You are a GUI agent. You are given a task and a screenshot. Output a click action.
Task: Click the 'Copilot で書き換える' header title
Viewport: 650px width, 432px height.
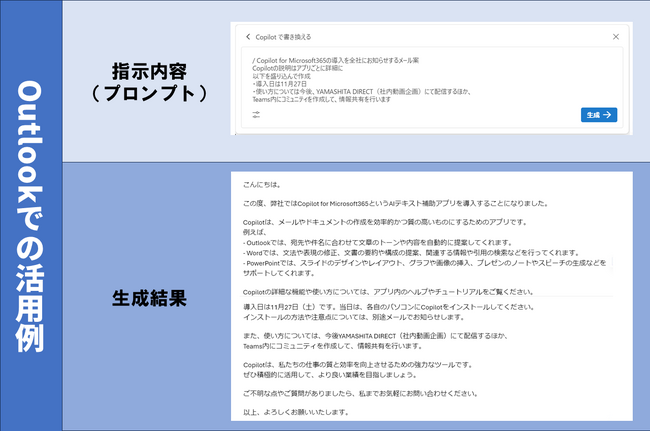tap(283, 37)
